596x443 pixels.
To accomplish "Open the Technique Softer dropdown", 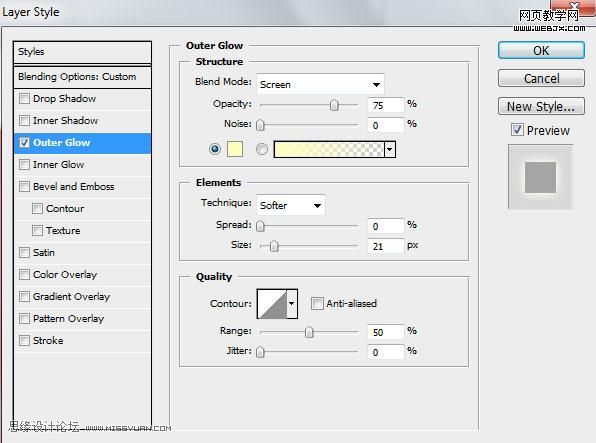I will [291, 205].
